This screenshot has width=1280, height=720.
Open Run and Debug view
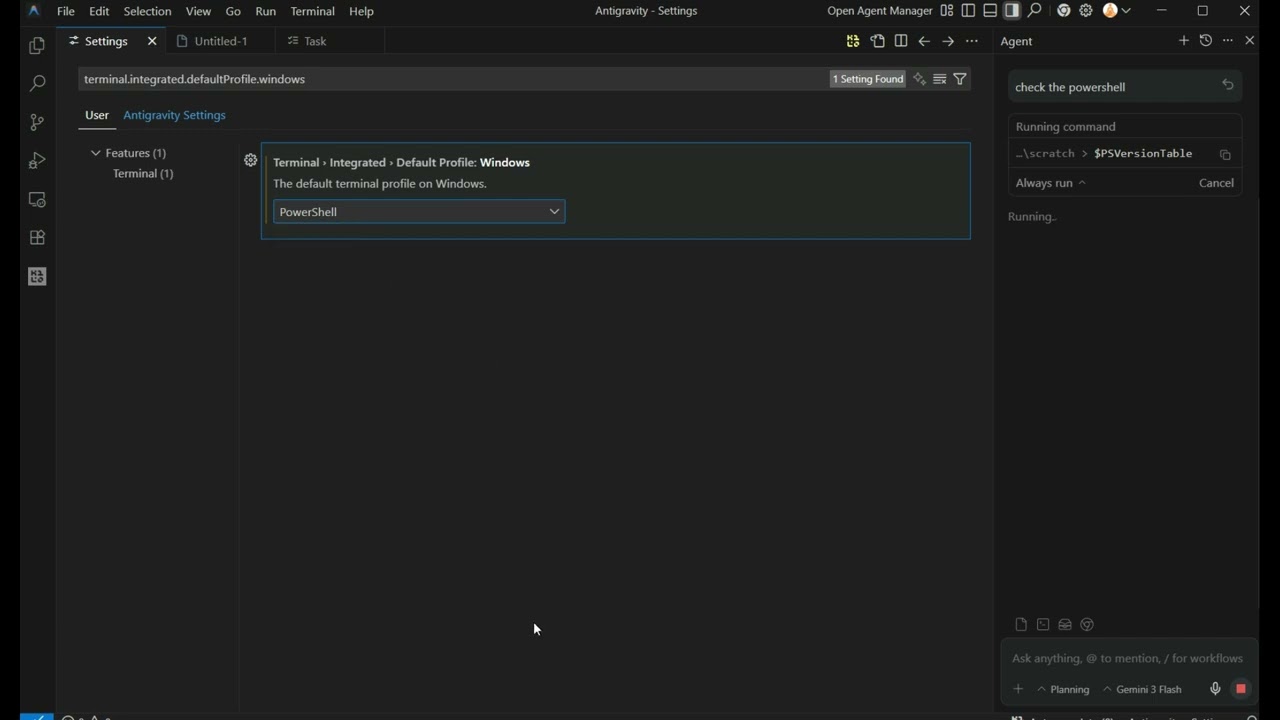(x=37, y=161)
